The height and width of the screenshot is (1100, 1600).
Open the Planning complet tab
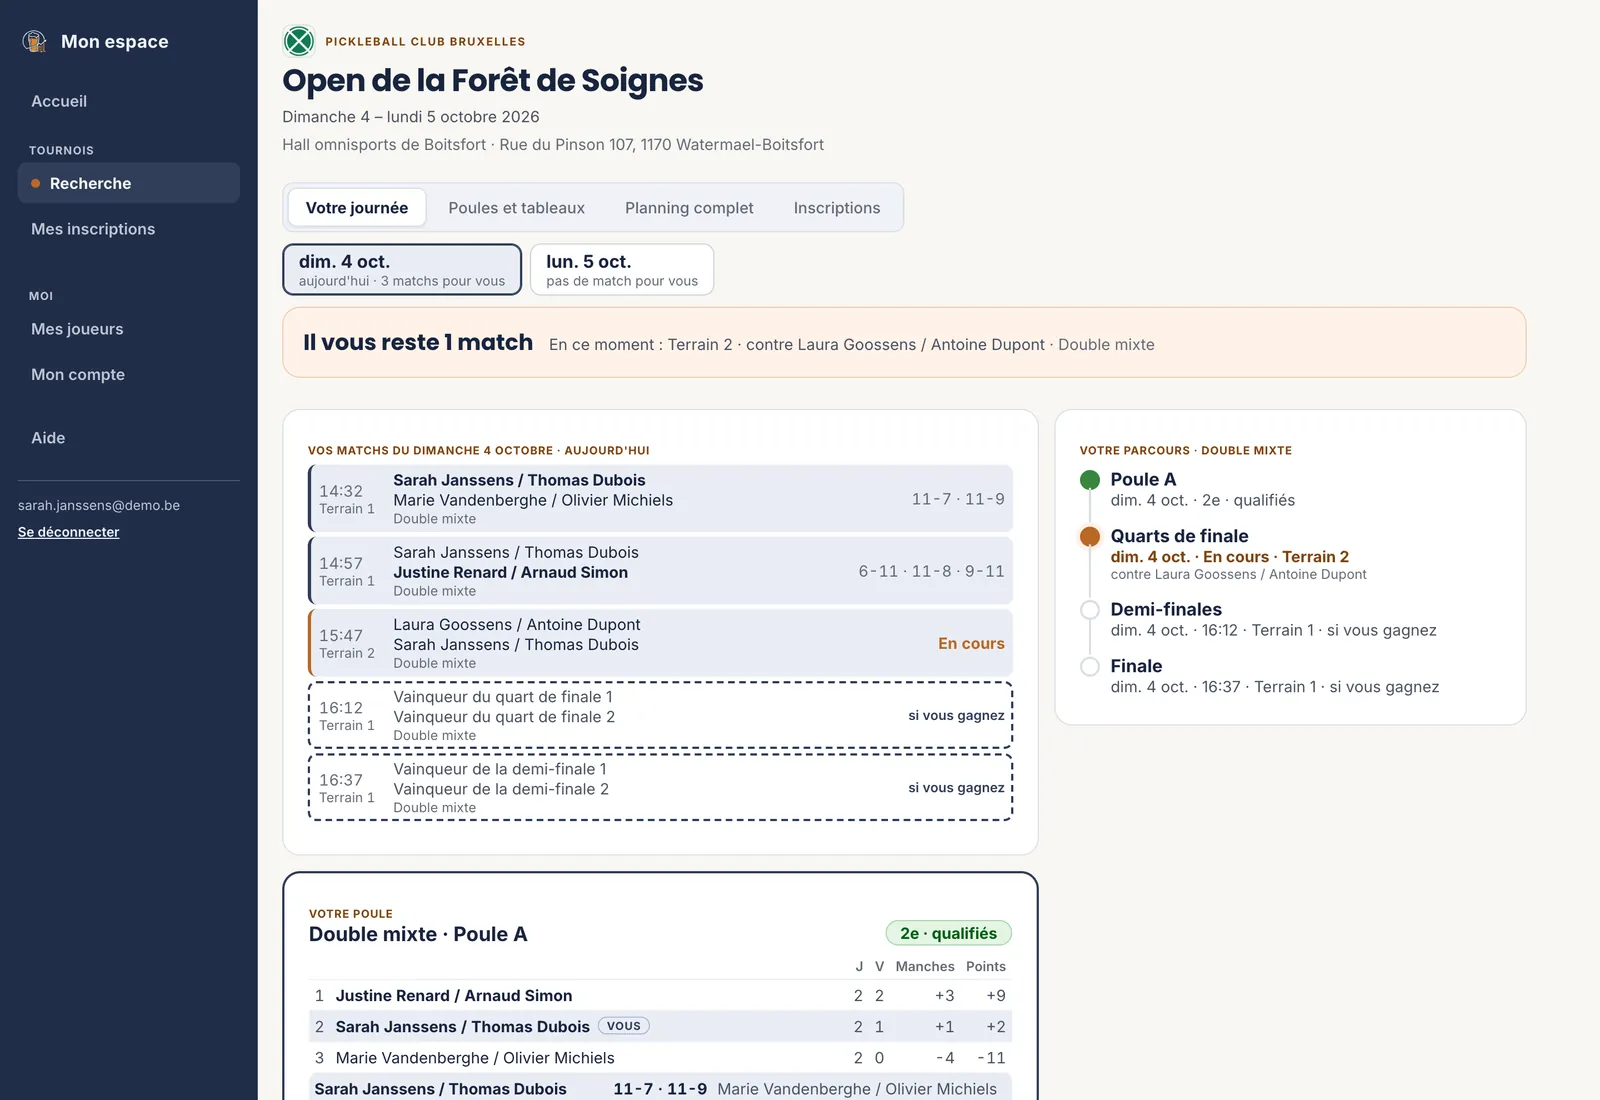(x=689, y=208)
